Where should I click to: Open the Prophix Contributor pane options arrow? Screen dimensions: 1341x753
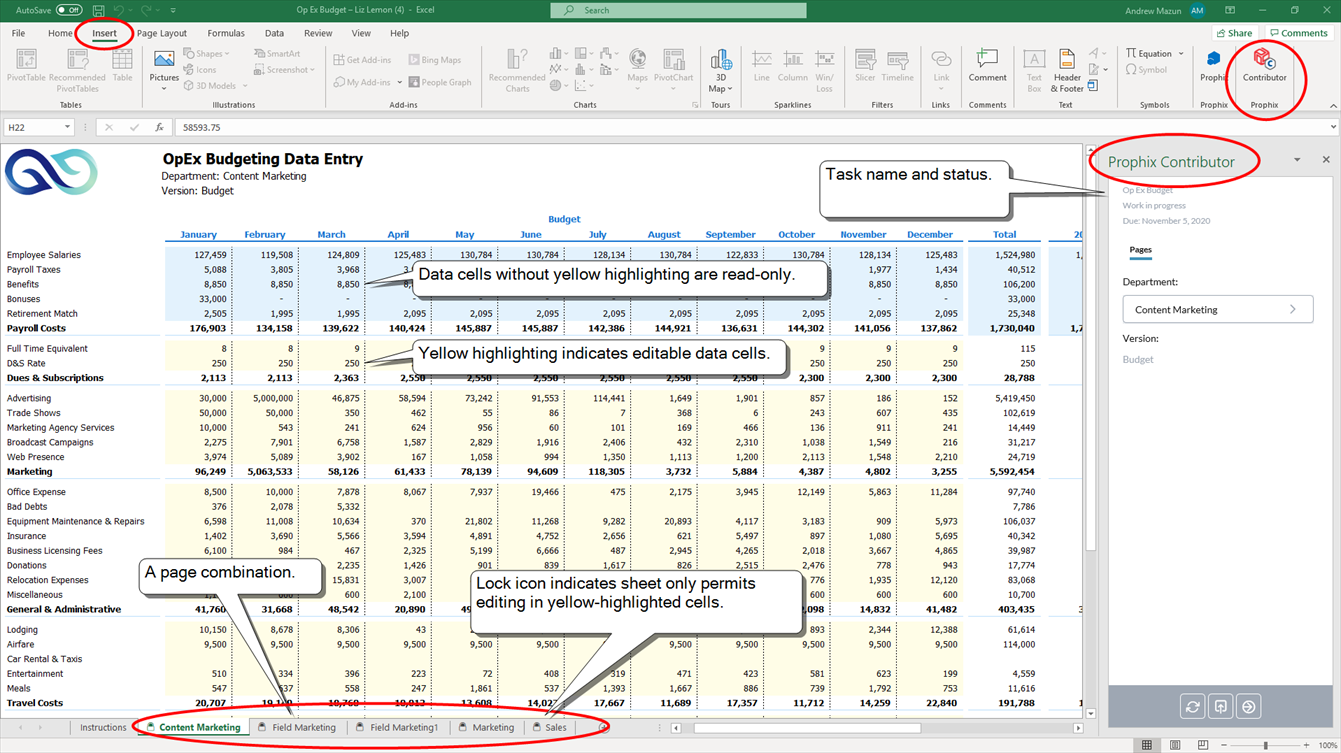[1297, 160]
